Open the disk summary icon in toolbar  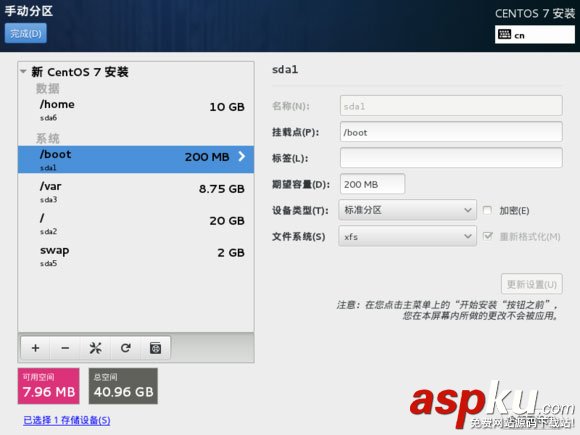point(155,348)
